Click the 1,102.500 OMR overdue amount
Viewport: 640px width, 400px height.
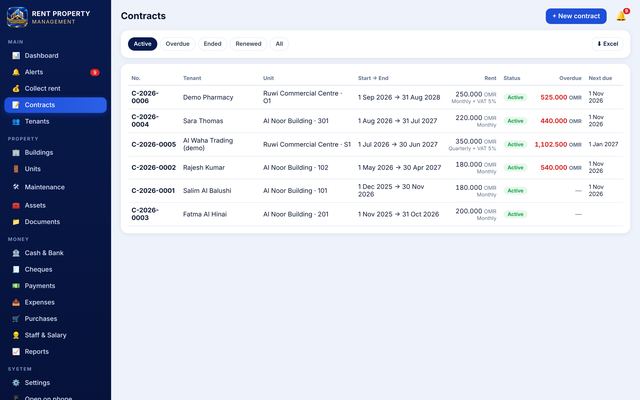(558, 144)
